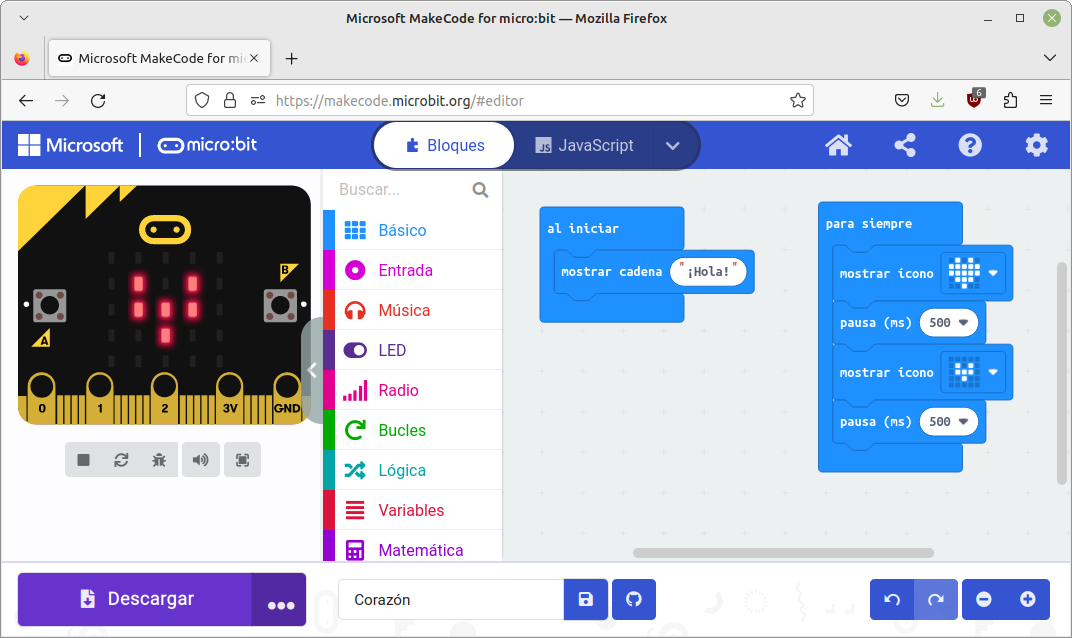Restart the simulator

click(x=121, y=460)
